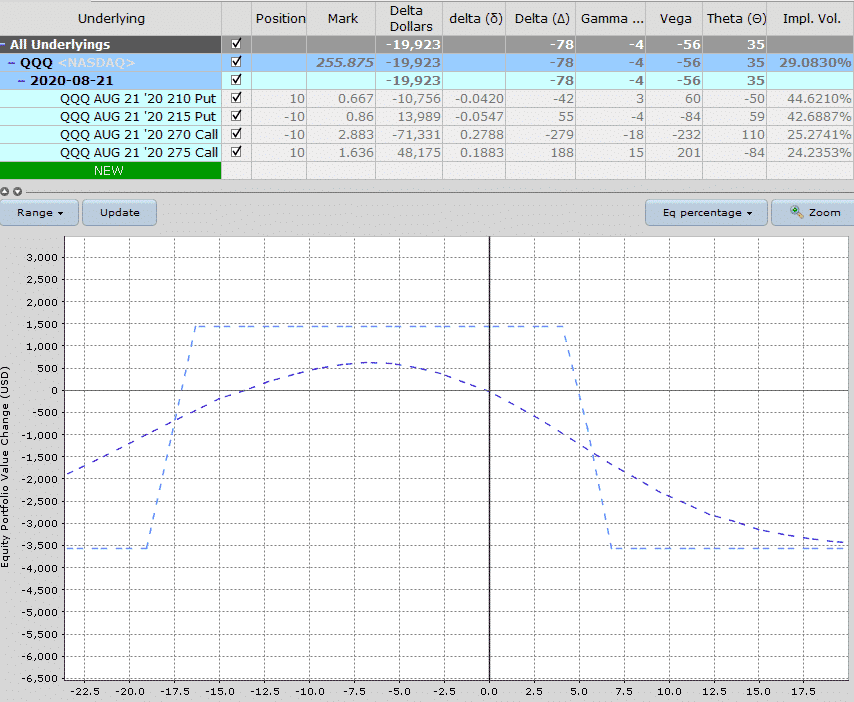Click mark value 2.883
This screenshot has height=702, width=854.
pyautogui.click(x=356, y=135)
